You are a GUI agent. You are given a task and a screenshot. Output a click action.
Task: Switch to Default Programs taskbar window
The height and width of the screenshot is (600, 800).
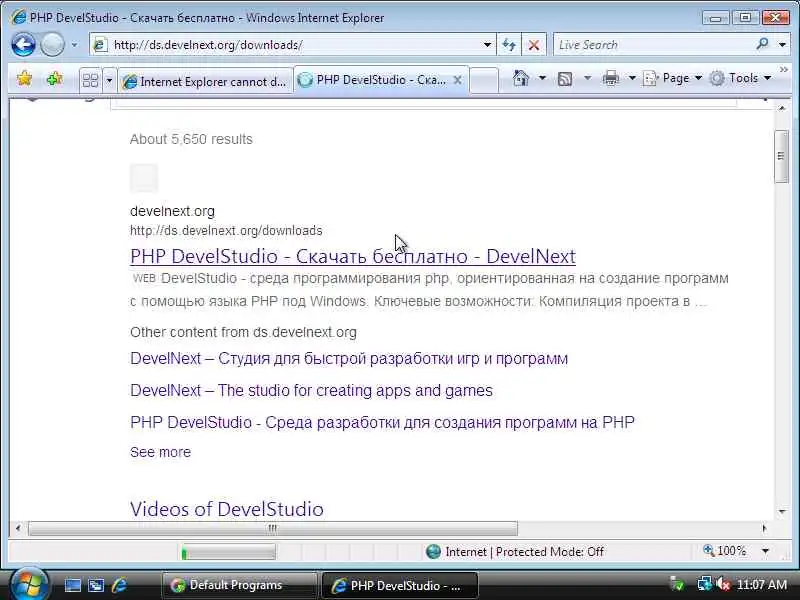(x=239, y=585)
